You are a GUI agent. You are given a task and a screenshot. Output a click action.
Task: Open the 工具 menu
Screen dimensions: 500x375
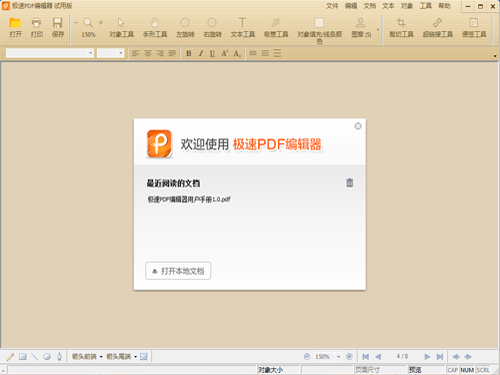pos(425,6)
